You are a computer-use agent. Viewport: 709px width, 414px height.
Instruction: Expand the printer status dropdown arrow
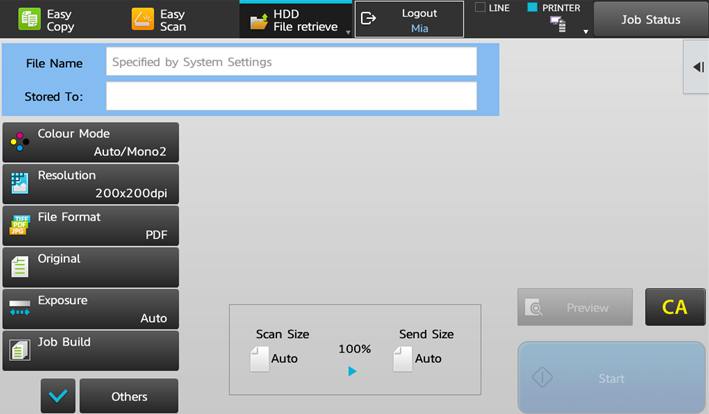(x=586, y=32)
